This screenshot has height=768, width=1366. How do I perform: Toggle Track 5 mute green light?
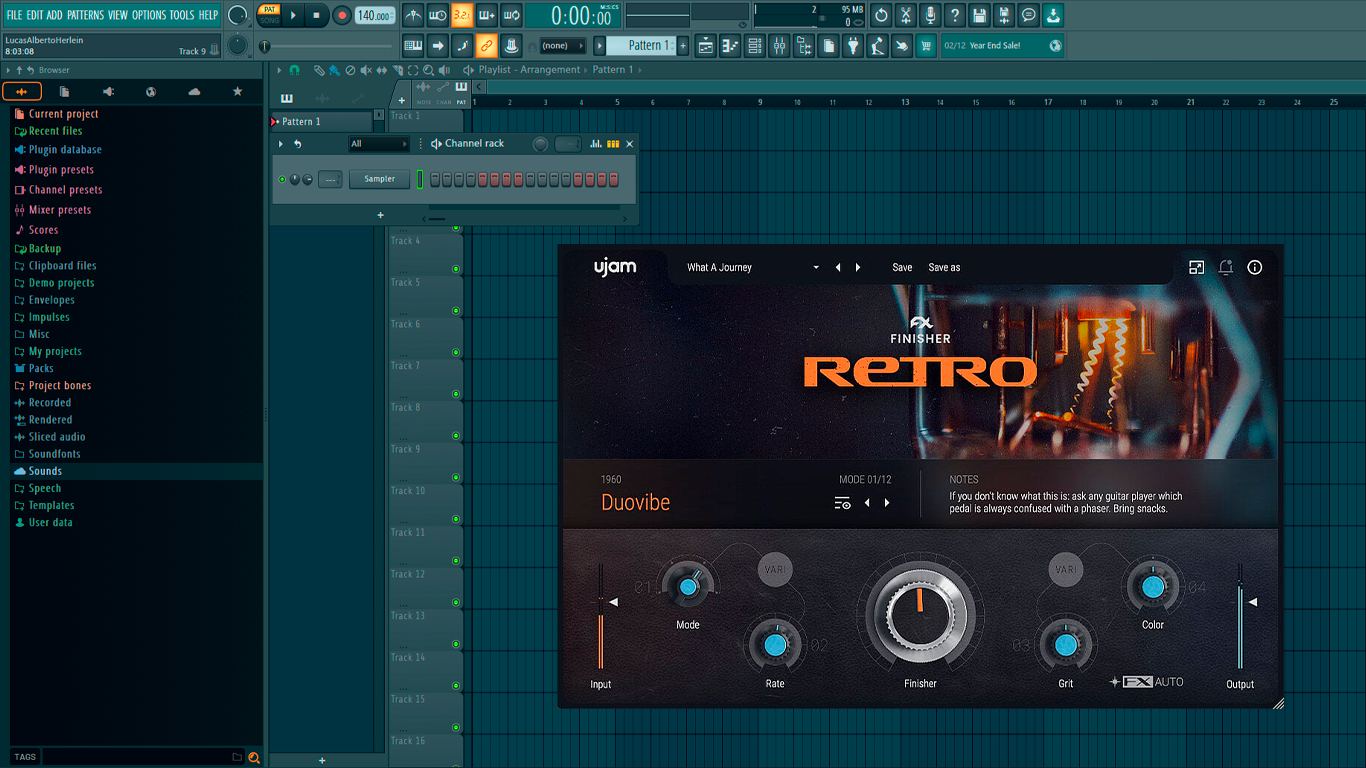click(456, 311)
